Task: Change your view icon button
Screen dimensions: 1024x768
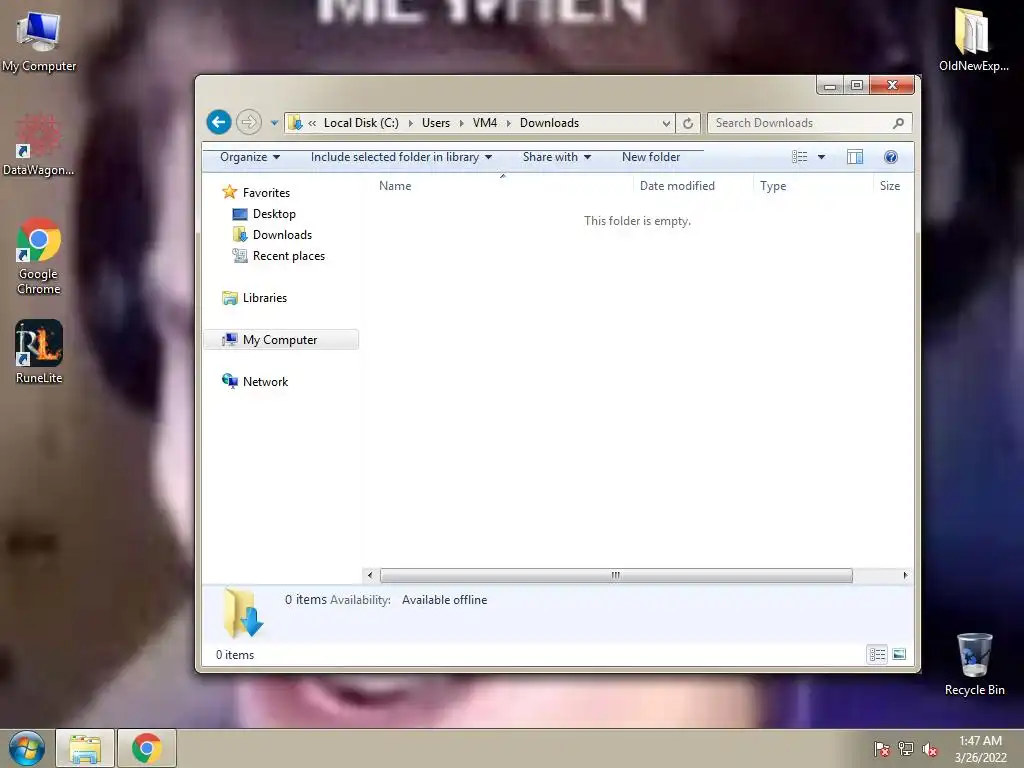Action: 799,157
